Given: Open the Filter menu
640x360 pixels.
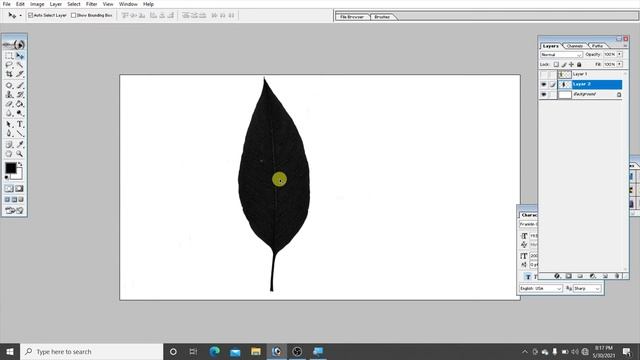Looking at the screenshot, I should pyautogui.click(x=91, y=4).
